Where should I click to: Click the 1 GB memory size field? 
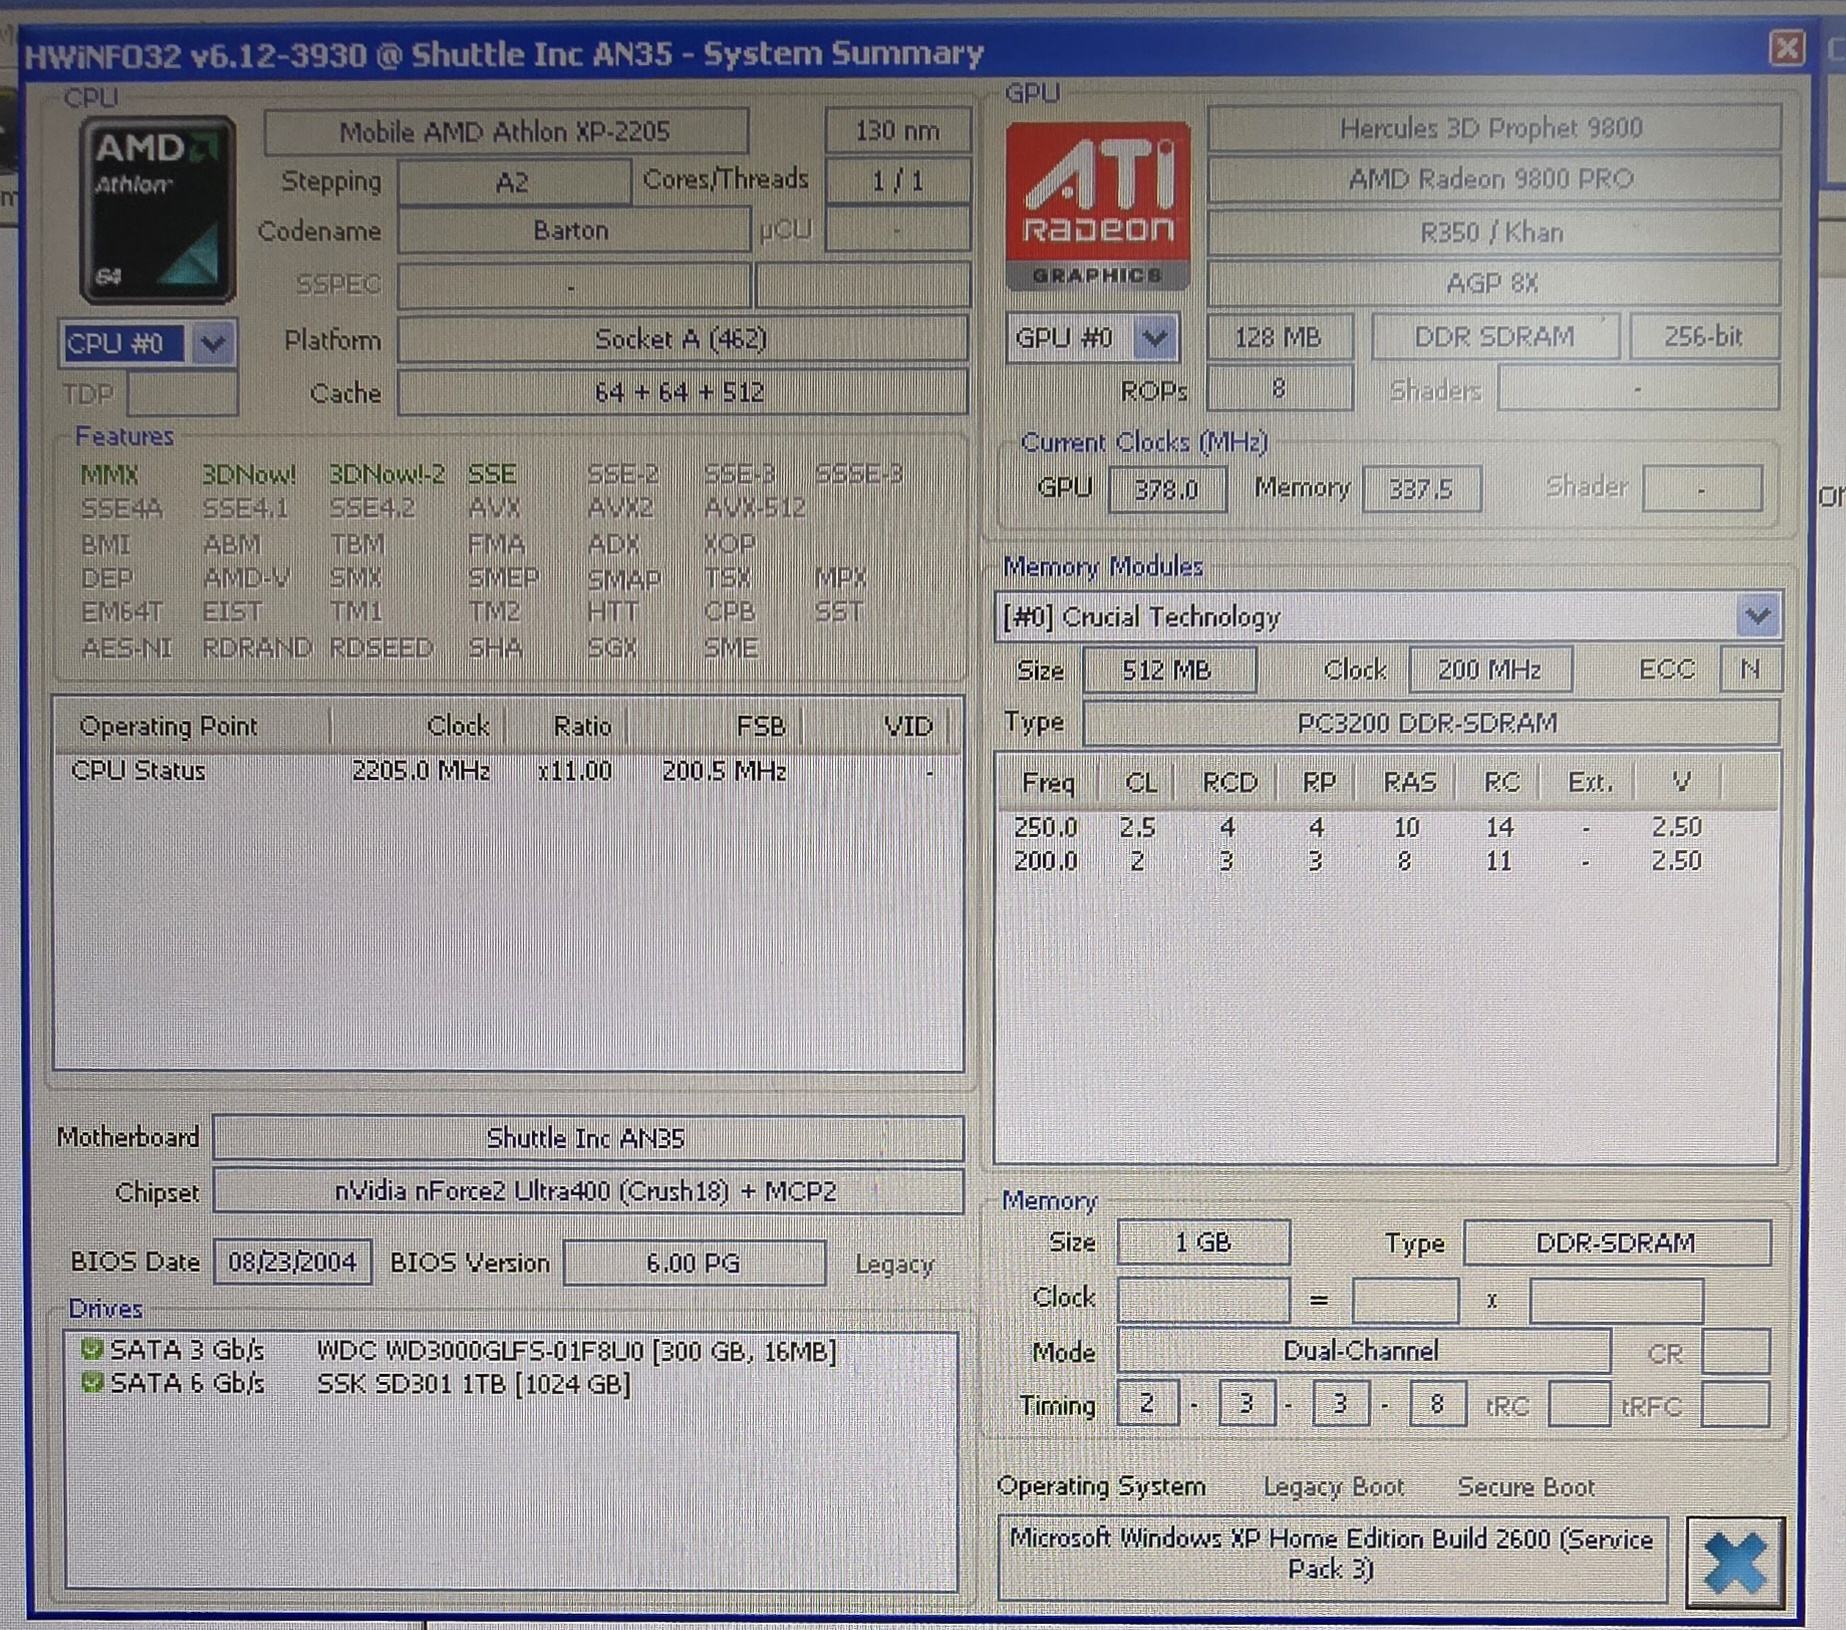pos(1203,1242)
